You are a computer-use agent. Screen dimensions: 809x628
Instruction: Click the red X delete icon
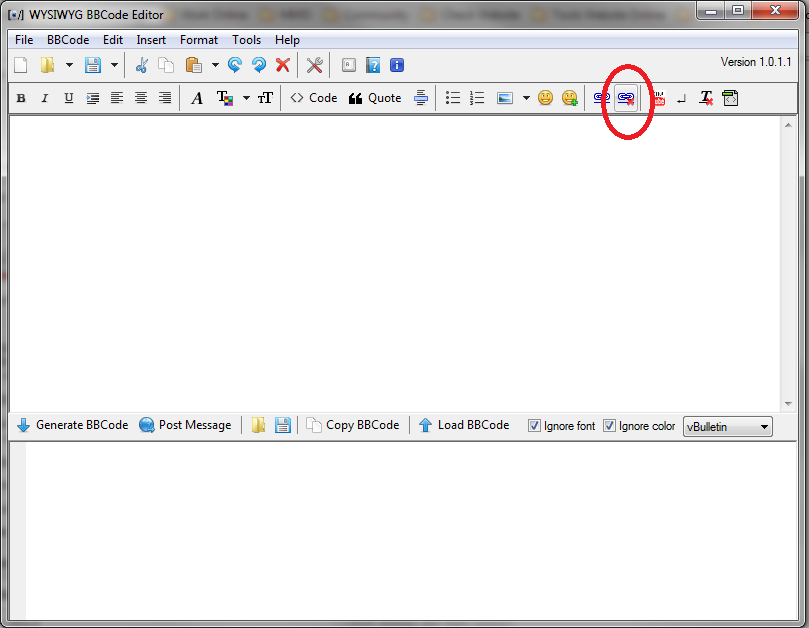pos(282,65)
